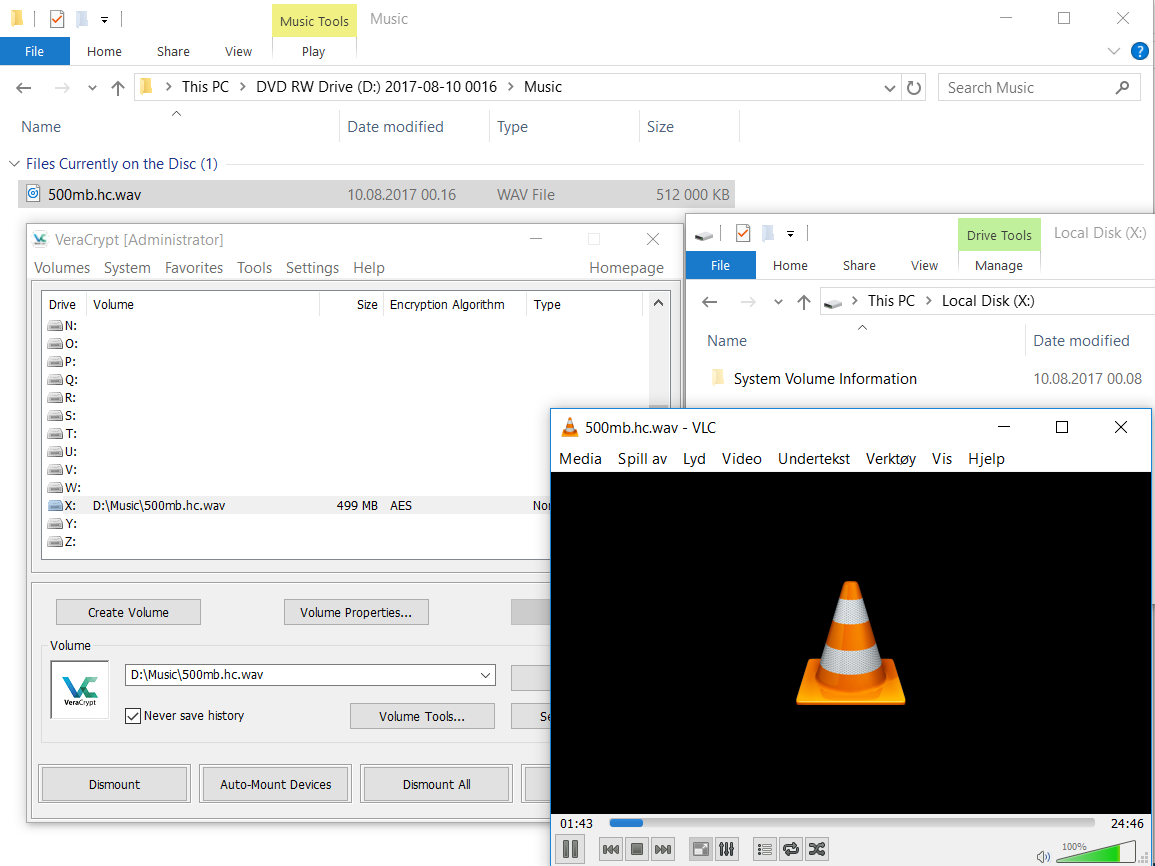Open VeraCrypt Volumes menu

coord(62,268)
